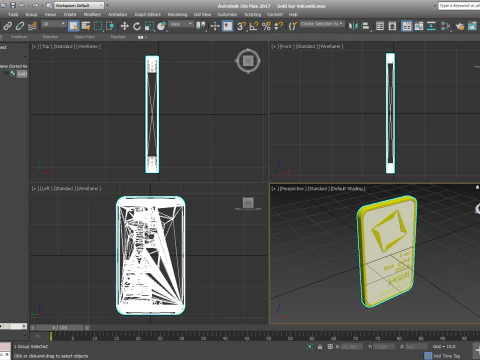Open the reference coordinate system View dropdown
This screenshot has width=480, height=360.
coord(181,24)
